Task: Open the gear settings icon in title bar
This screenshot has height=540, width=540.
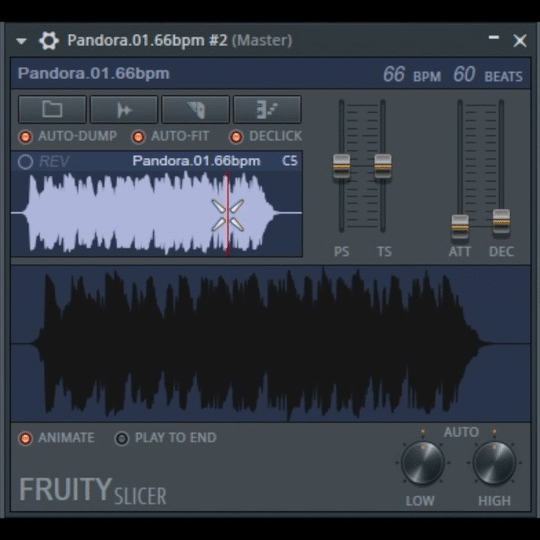Action: click(49, 41)
